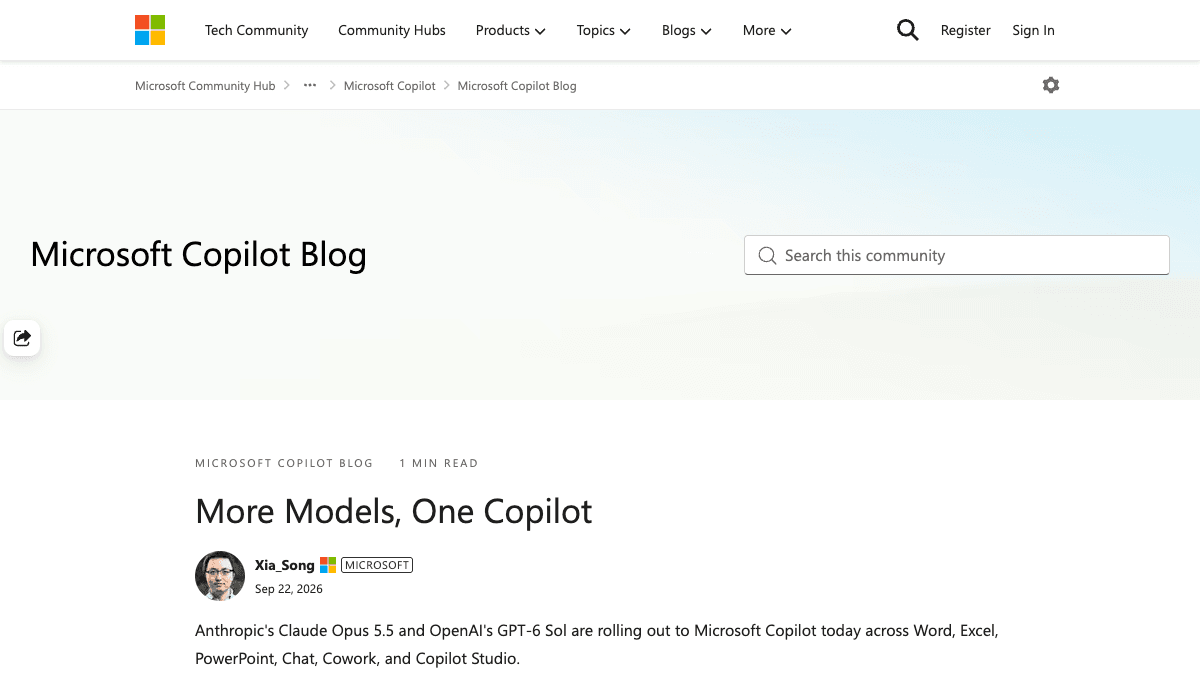Click the Sep 22, 2026 date
The height and width of the screenshot is (675, 1200).
pyautogui.click(x=289, y=589)
